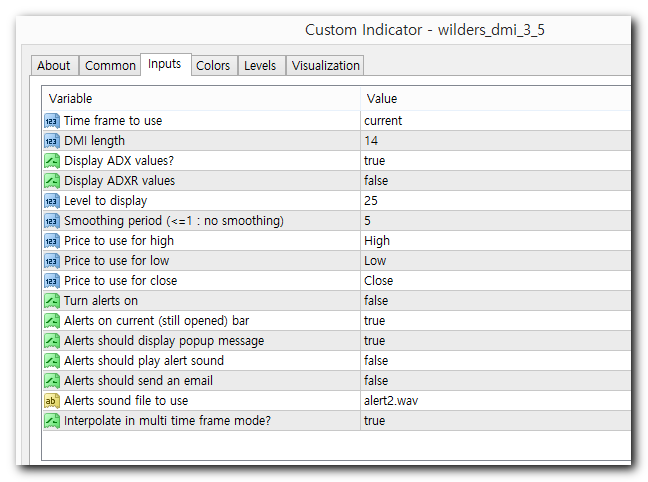
Task: Click the Display ADXR values false value
Action: click(376, 181)
